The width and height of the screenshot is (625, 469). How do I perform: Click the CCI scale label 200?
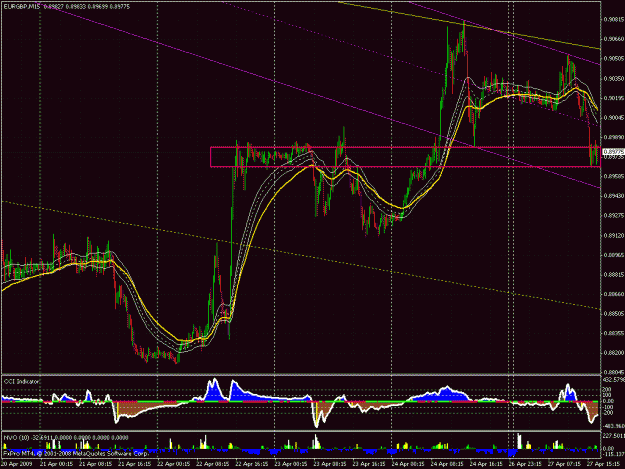[607, 389]
